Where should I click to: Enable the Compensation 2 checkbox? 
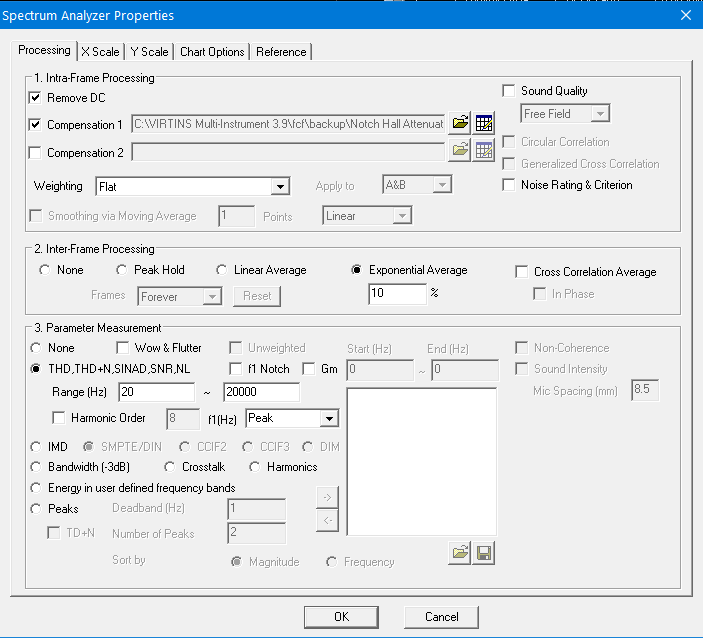[x=36, y=152]
